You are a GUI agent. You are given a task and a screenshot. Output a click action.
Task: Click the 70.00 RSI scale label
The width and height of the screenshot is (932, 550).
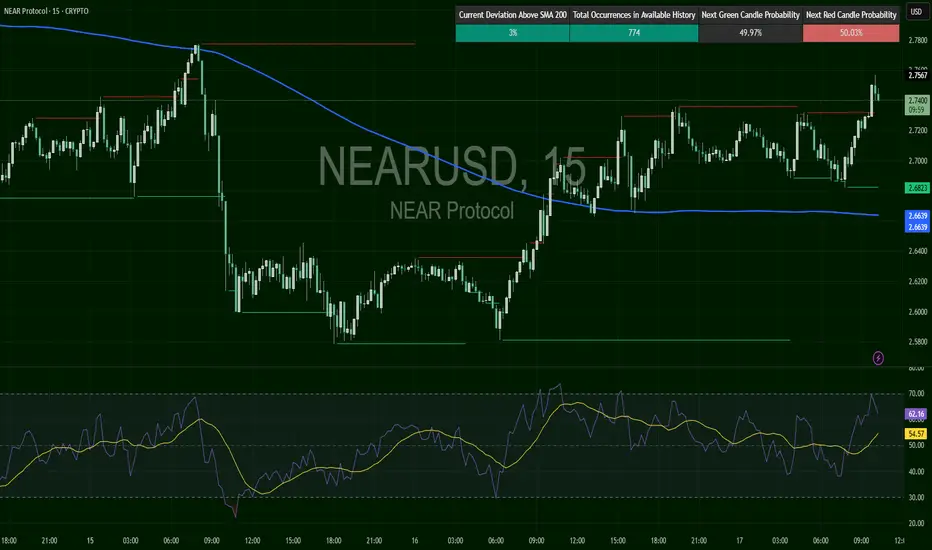click(916, 394)
